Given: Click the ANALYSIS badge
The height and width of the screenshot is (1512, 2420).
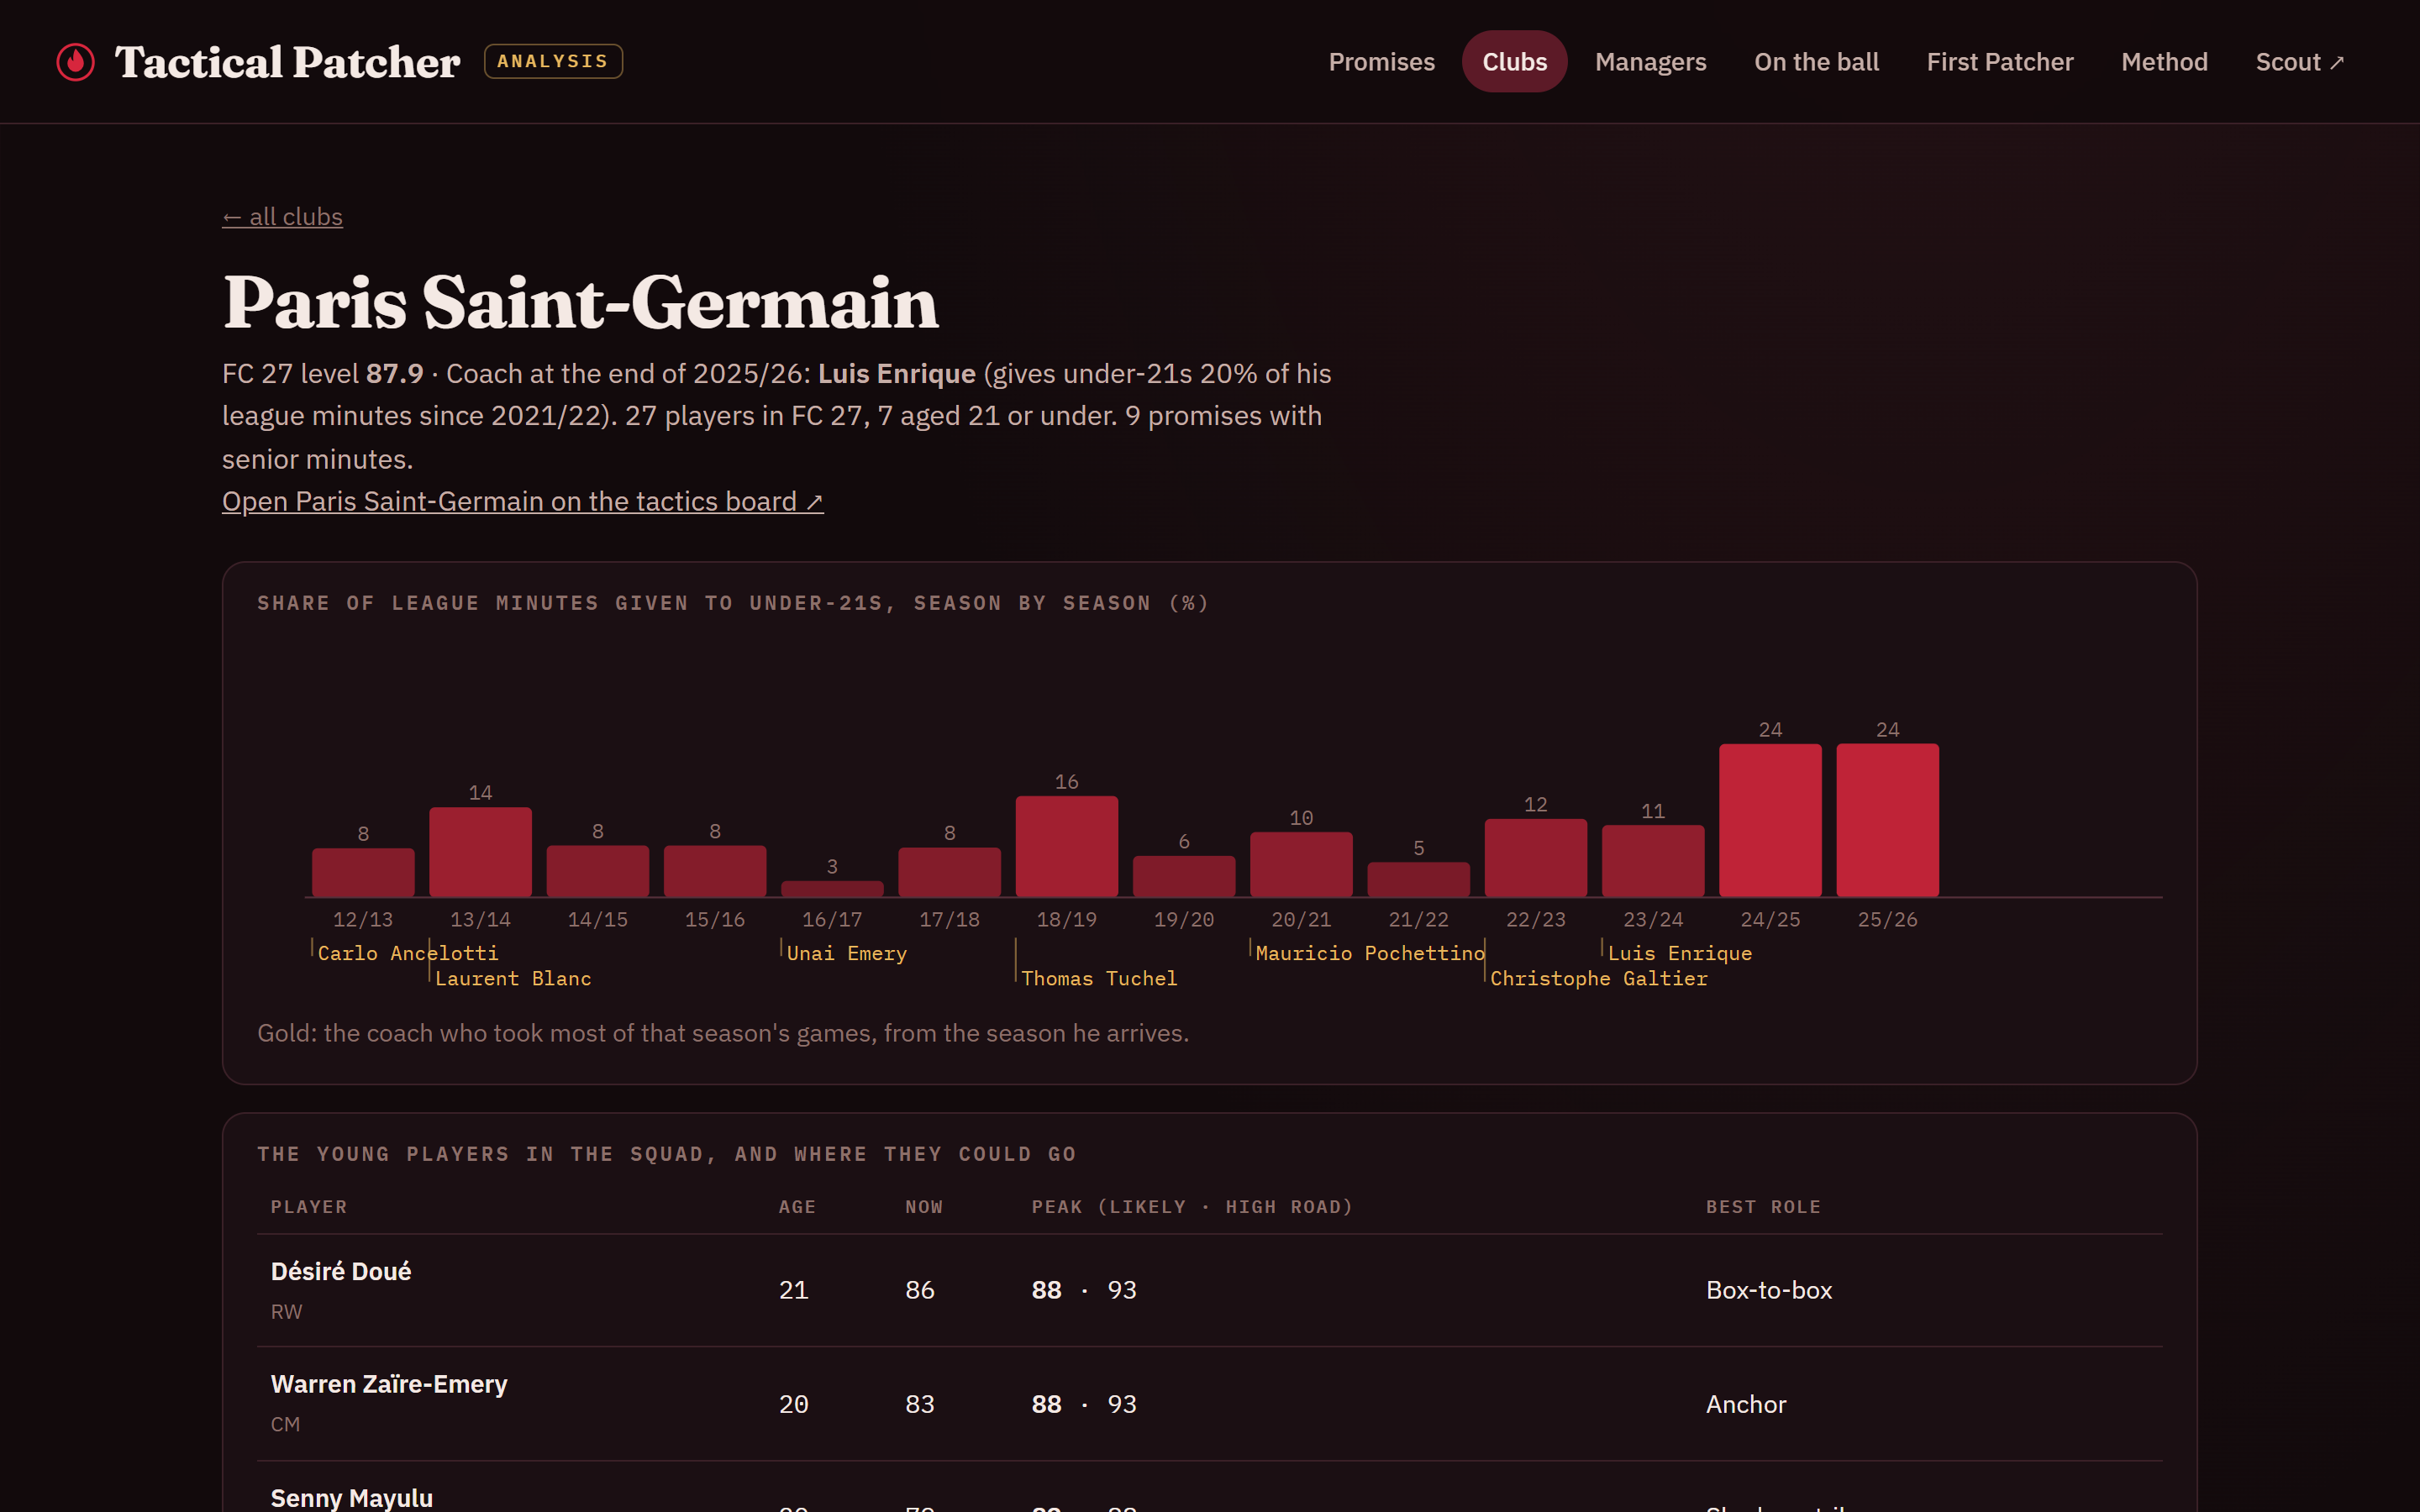Looking at the screenshot, I should (x=553, y=61).
